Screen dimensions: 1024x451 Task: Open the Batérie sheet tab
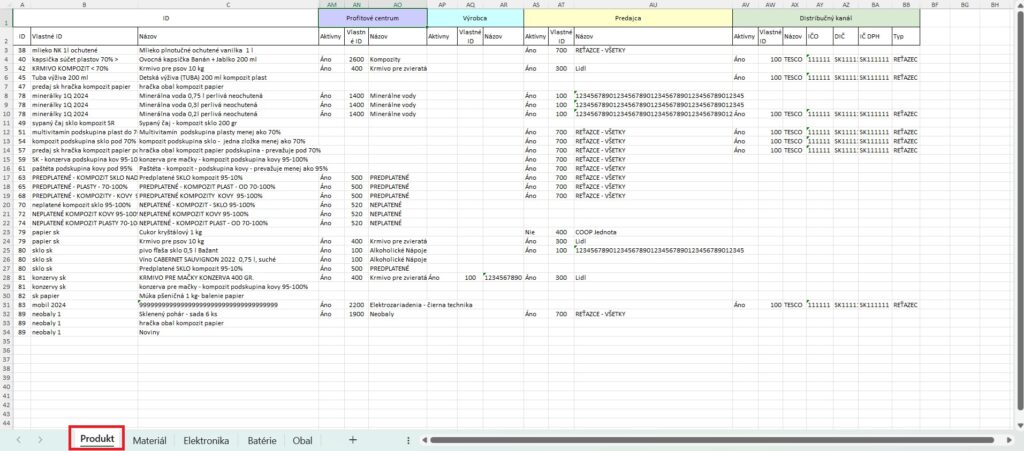pyautogui.click(x=262, y=439)
